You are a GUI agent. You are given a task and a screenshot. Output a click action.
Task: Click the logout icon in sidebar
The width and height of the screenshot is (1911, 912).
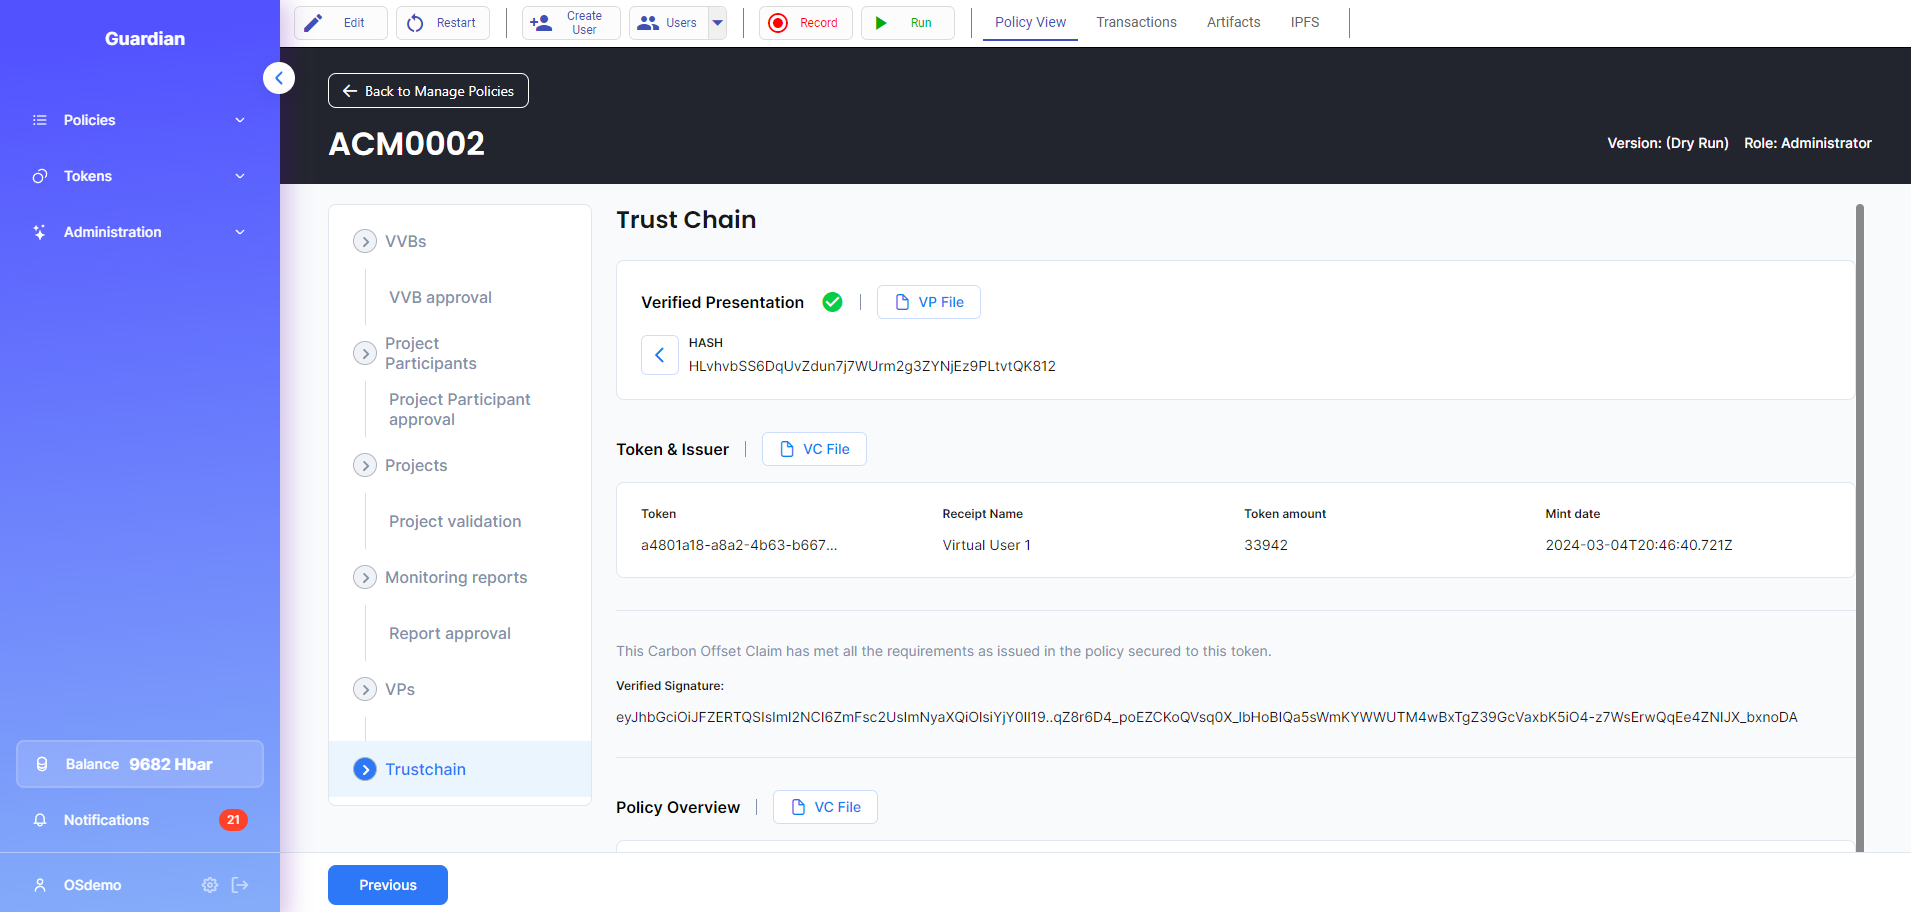click(x=240, y=885)
